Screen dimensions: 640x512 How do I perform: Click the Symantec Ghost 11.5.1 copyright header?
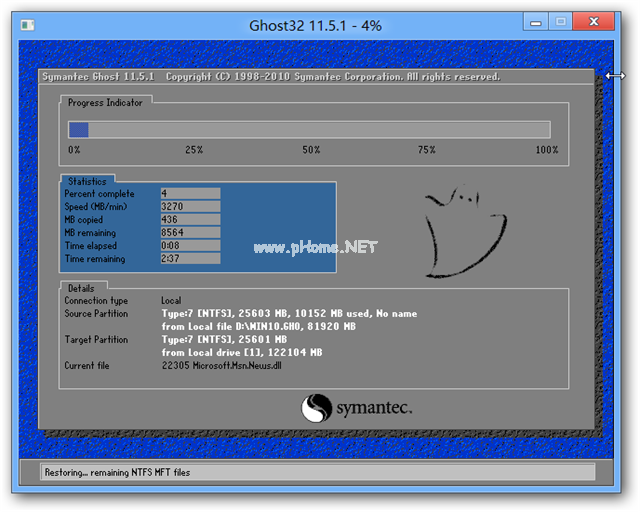tap(271, 77)
